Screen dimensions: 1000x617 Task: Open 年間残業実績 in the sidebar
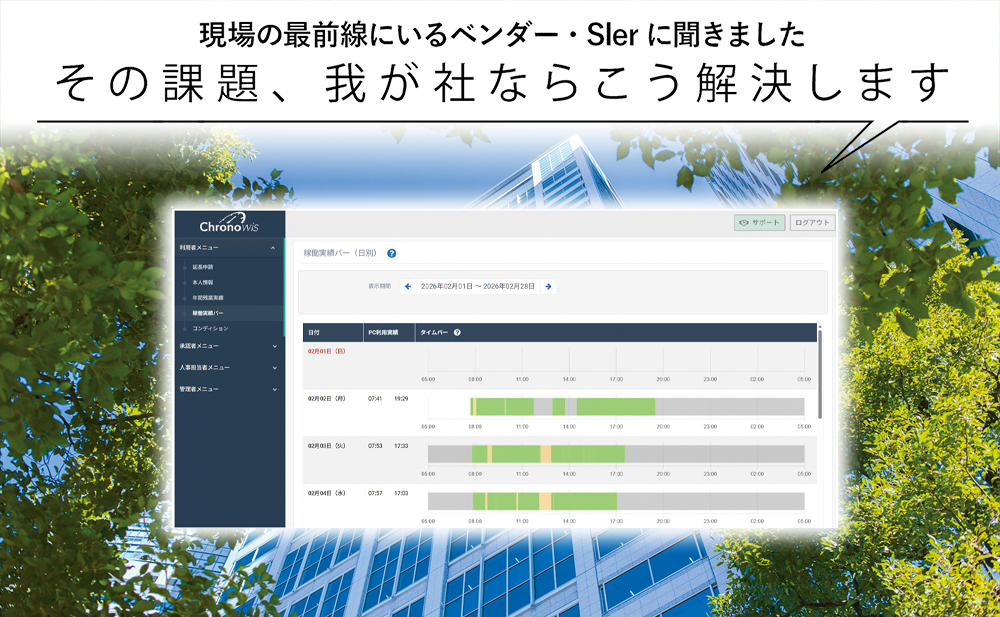208,298
